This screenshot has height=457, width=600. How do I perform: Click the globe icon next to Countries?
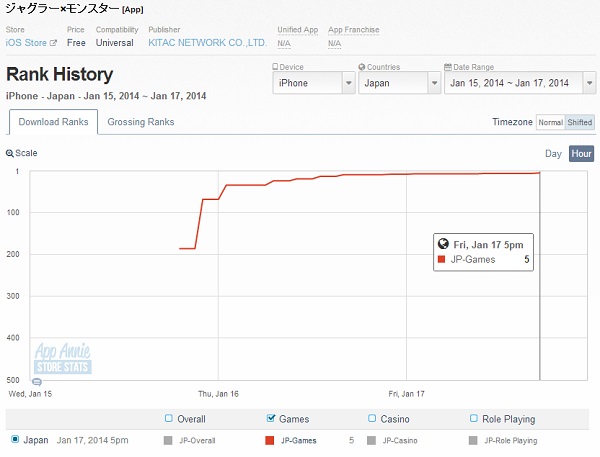pyautogui.click(x=362, y=67)
